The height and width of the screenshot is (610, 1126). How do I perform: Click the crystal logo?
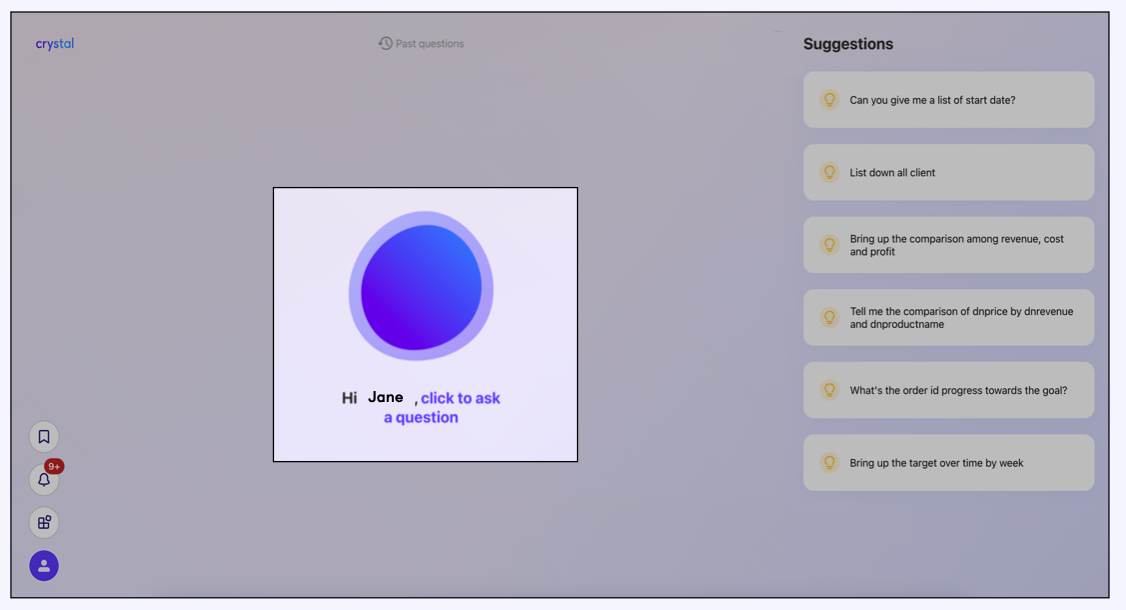55,44
